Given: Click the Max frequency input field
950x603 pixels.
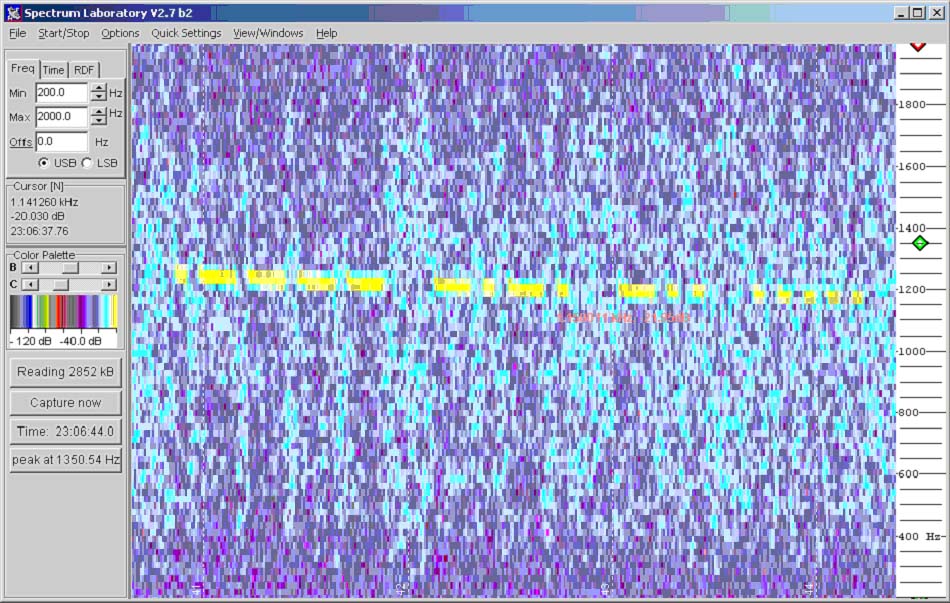Looking at the screenshot, I should tap(61, 116).
